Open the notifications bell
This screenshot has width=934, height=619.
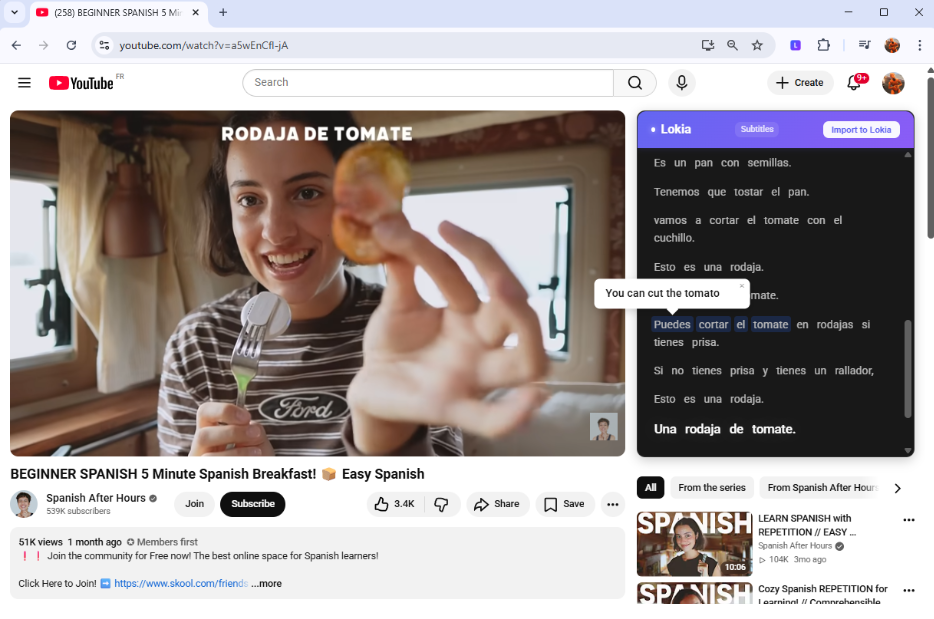854,83
